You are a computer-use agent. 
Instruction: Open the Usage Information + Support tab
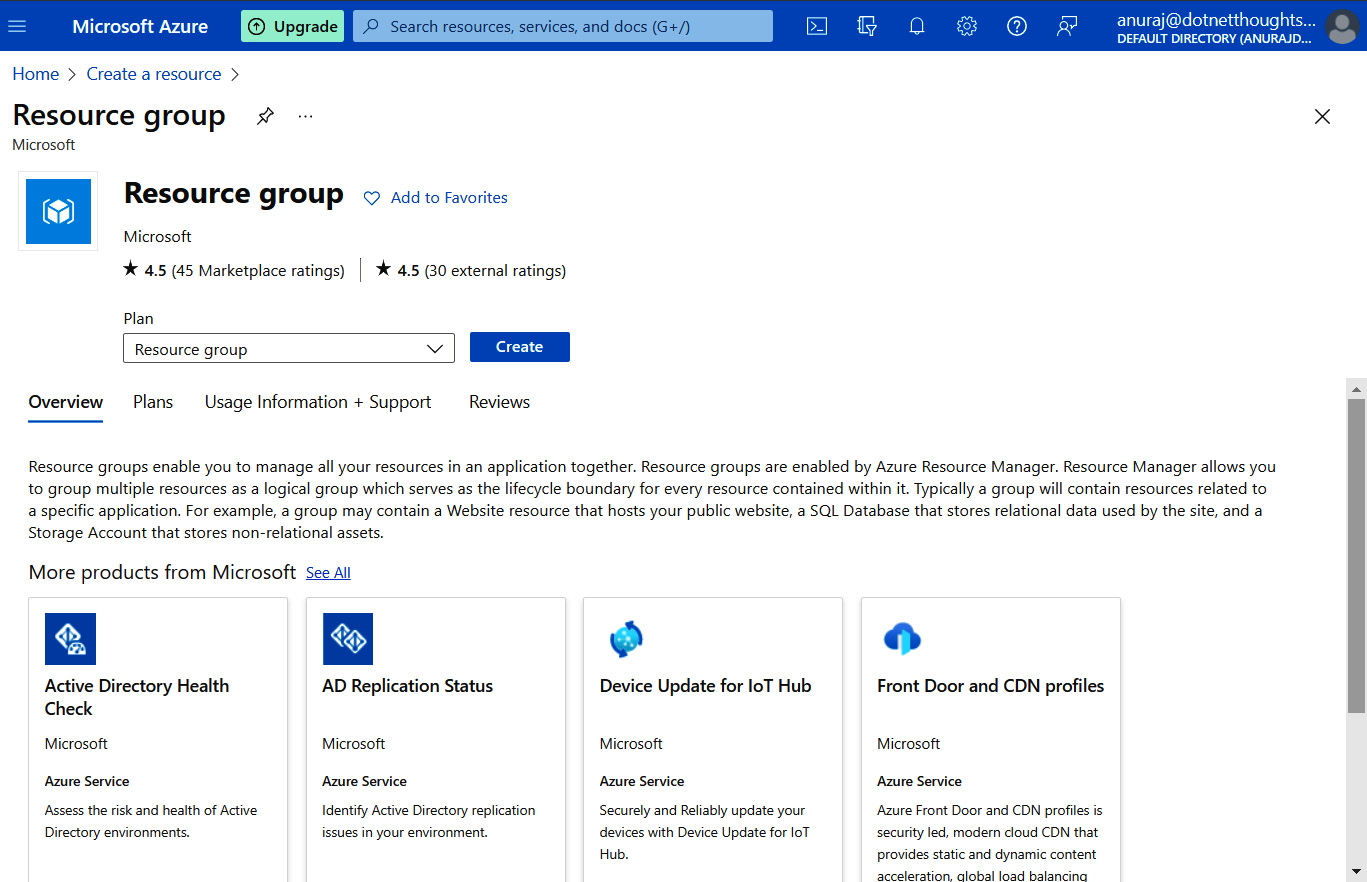pyautogui.click(x=318, y=402)
